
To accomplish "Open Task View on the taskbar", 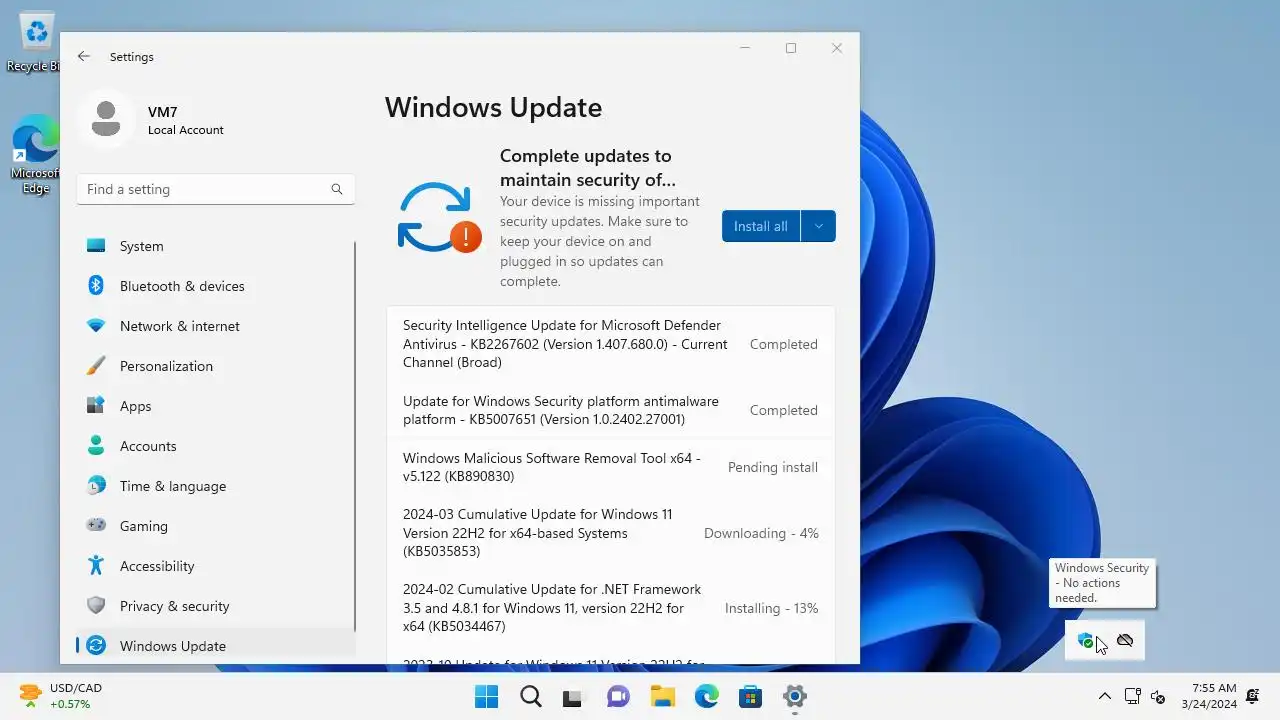I will pyautogui.click(x=573, y=697).
